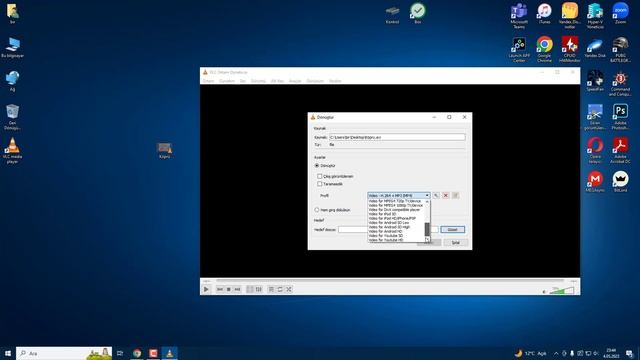Select the Dönüştür radio button
Screen dimensions: 640x360
pyautogui.click(x=317, y=166)
